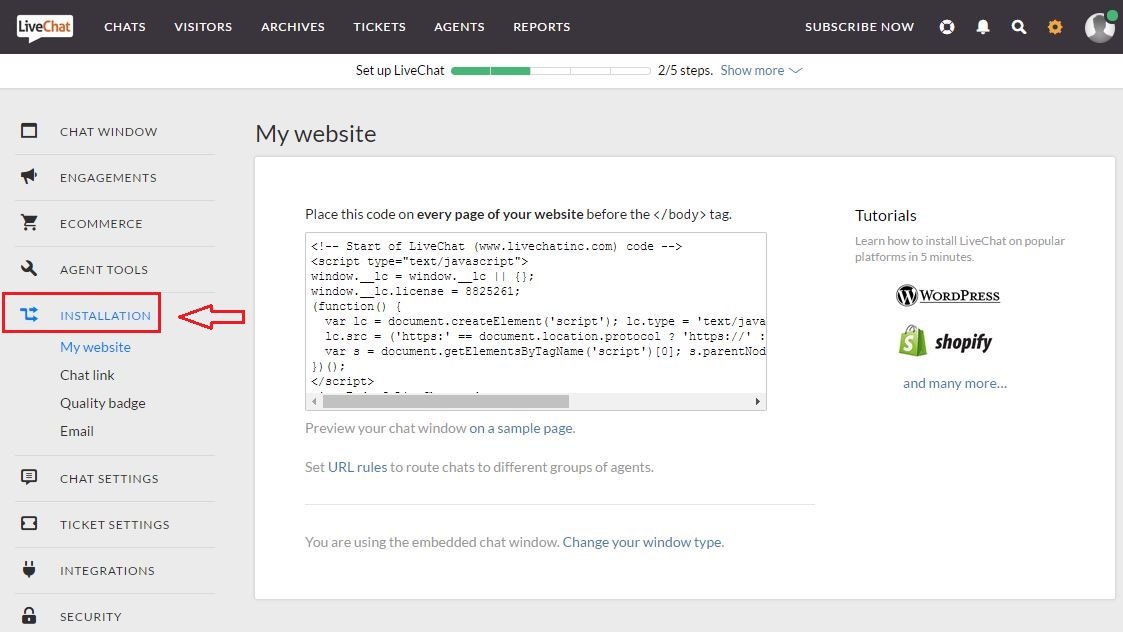Open the Shopify tutorial logo
Image resolution: width=1123 pixels, height=632 pixels.
click(945, 341)
